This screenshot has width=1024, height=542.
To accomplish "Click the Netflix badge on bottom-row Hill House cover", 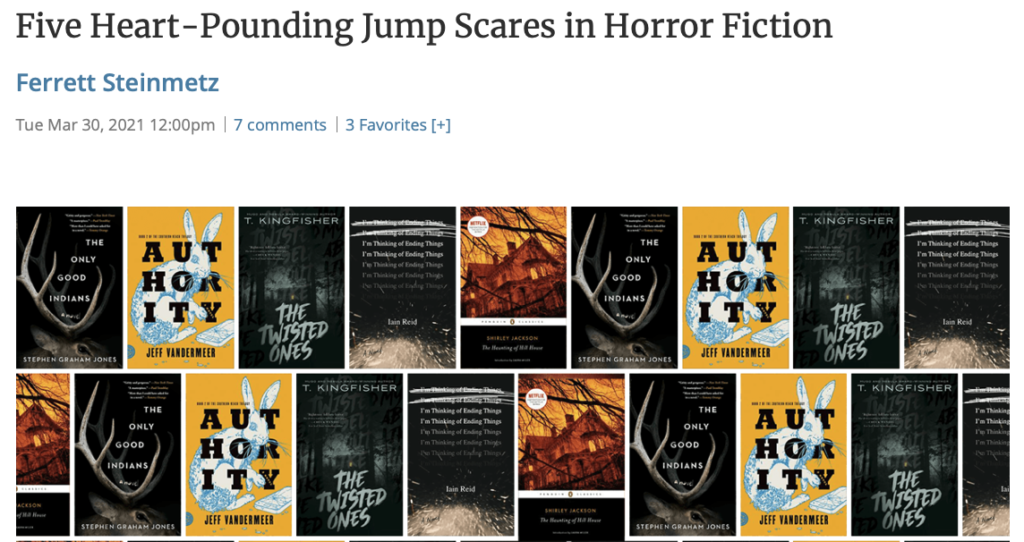I will pyautogui.click(x=537, y=396).
